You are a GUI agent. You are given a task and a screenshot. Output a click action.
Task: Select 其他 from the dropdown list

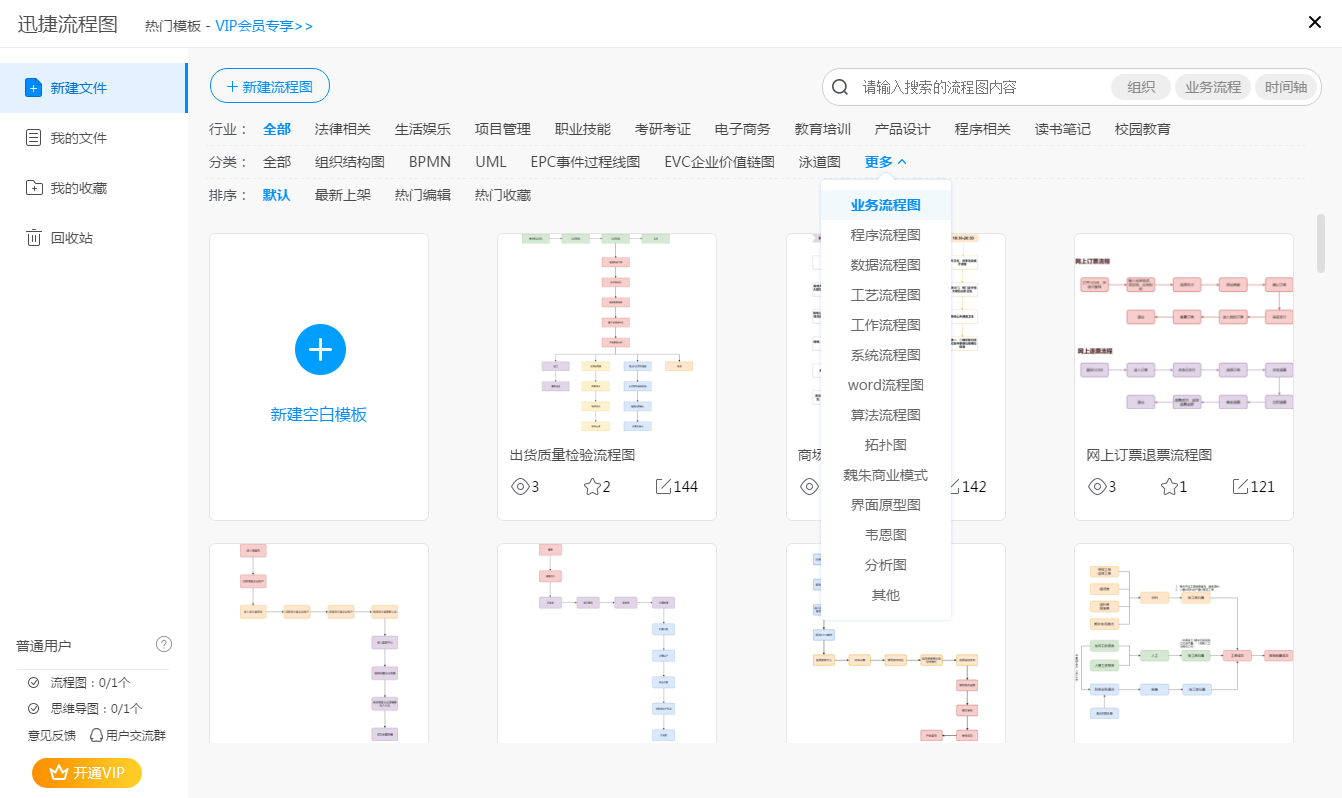click(x=886, y=595)
